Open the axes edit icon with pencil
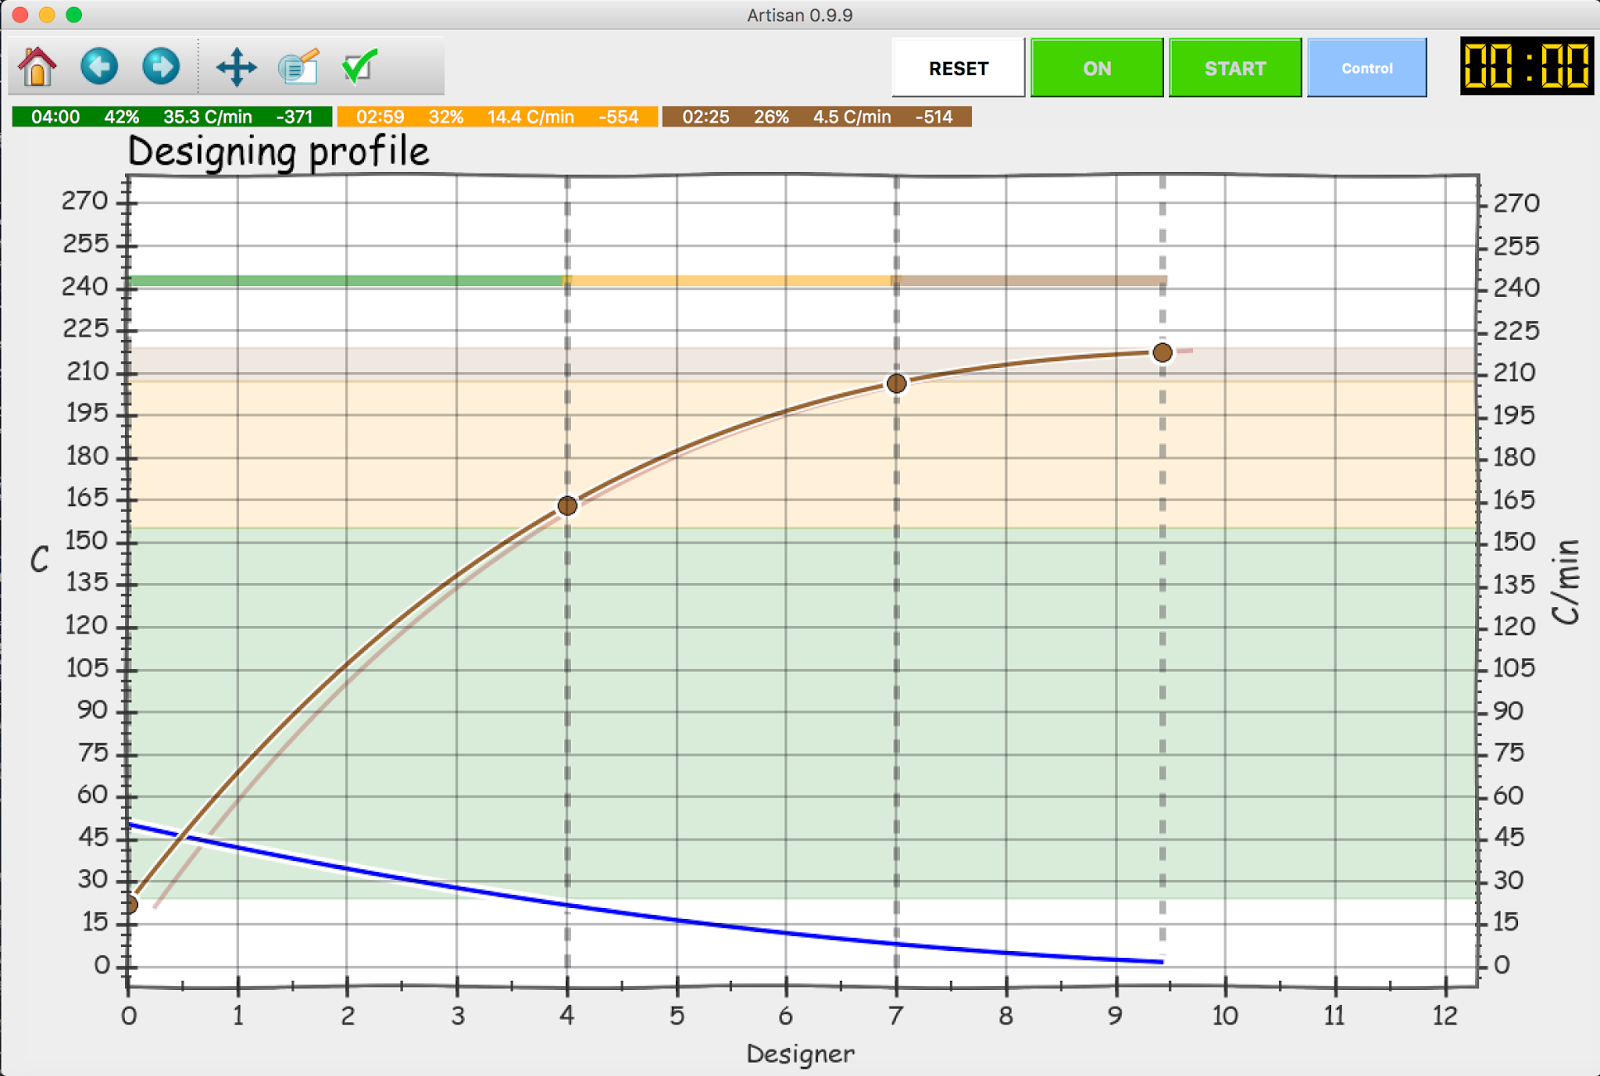The width and height of the screenshot is (1600, 1076). 297,66
